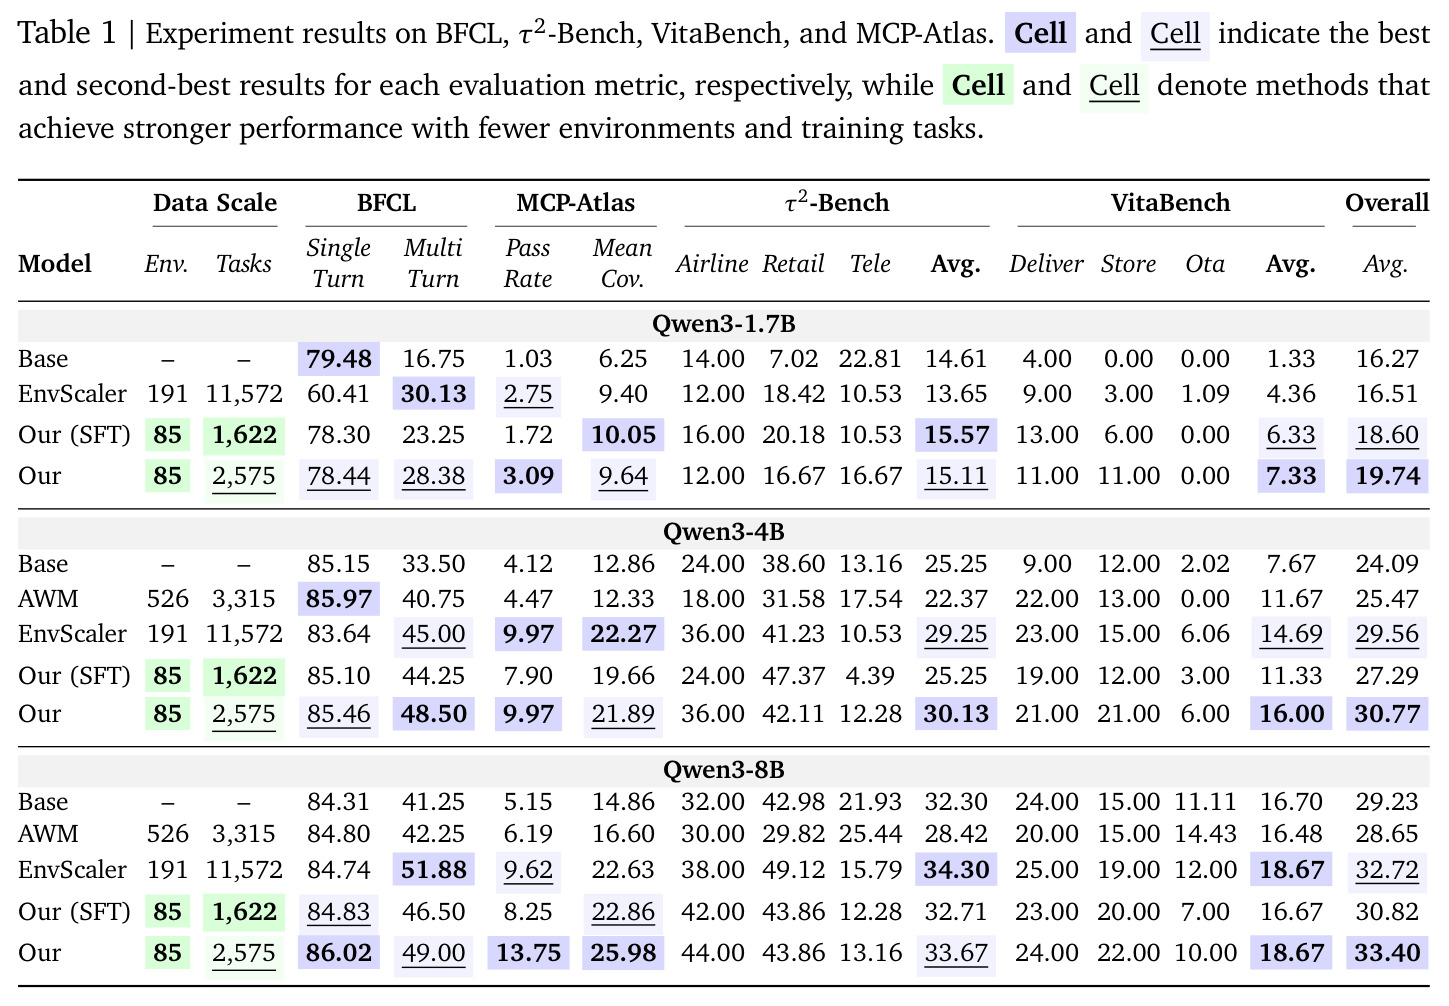Viewport: 1449px width, 1006px height.
Task: Click the highlighted '85.97' AWM cell
Action: [x=339, y=599]
